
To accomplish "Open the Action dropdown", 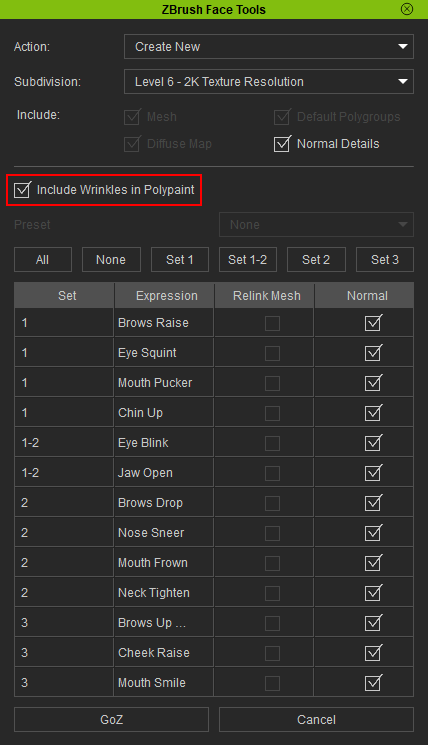I will tap(269, 47).
